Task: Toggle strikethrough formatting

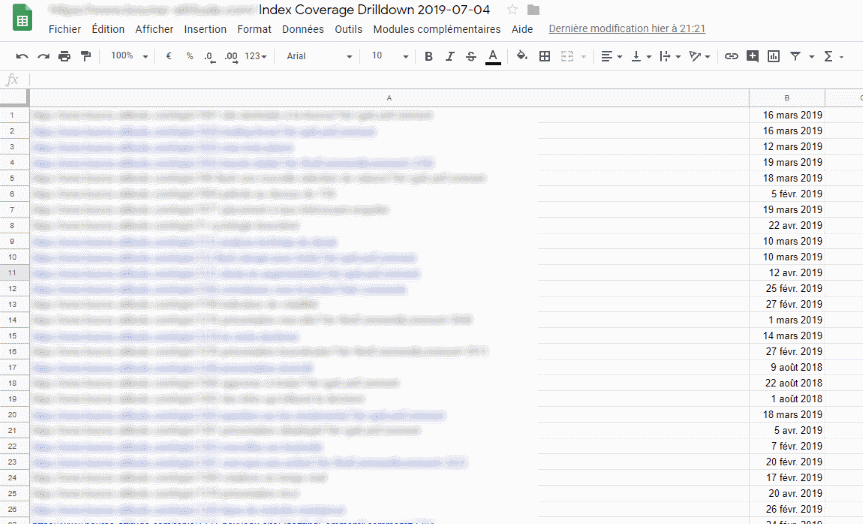Action: click(471, 57)
